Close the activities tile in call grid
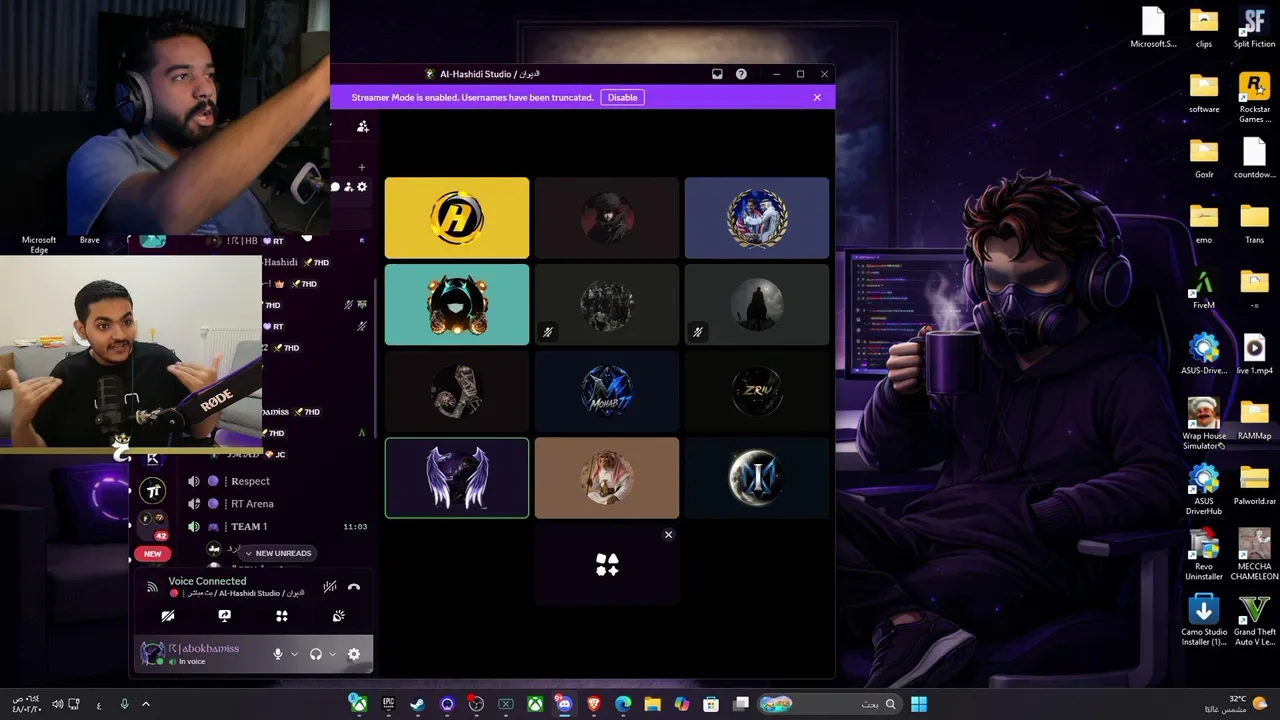The image size is (1280, 720). [x=669, y=535]
